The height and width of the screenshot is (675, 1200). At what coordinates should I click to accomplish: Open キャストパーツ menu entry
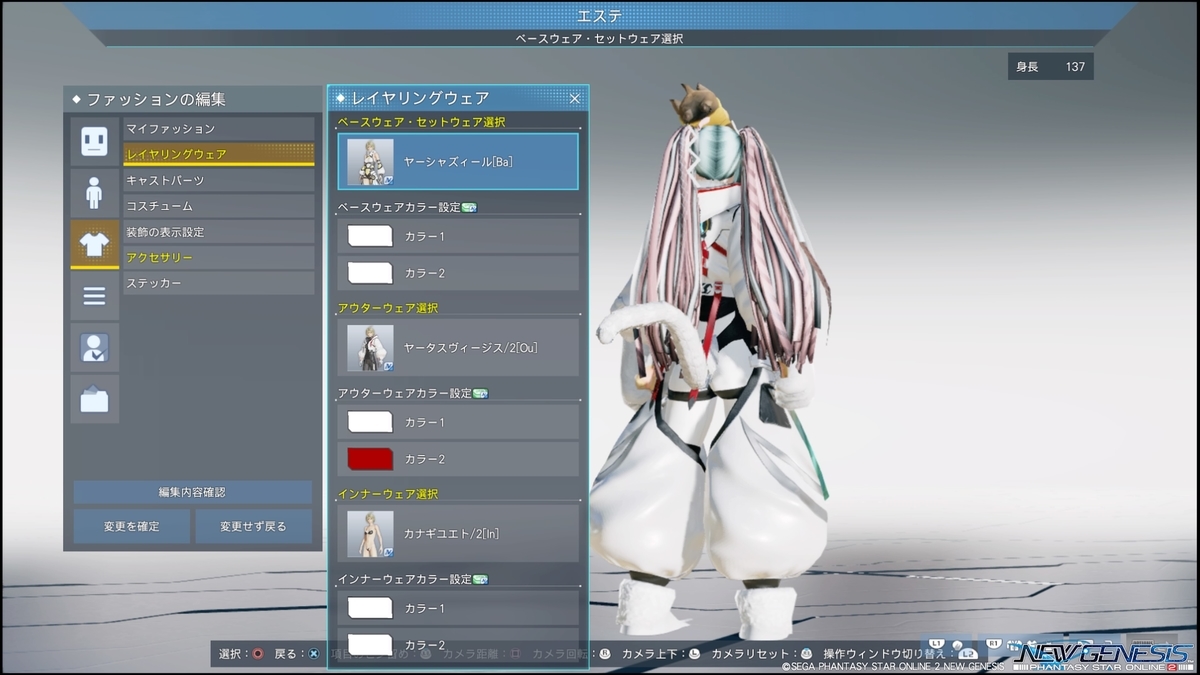tap(218, 180)
